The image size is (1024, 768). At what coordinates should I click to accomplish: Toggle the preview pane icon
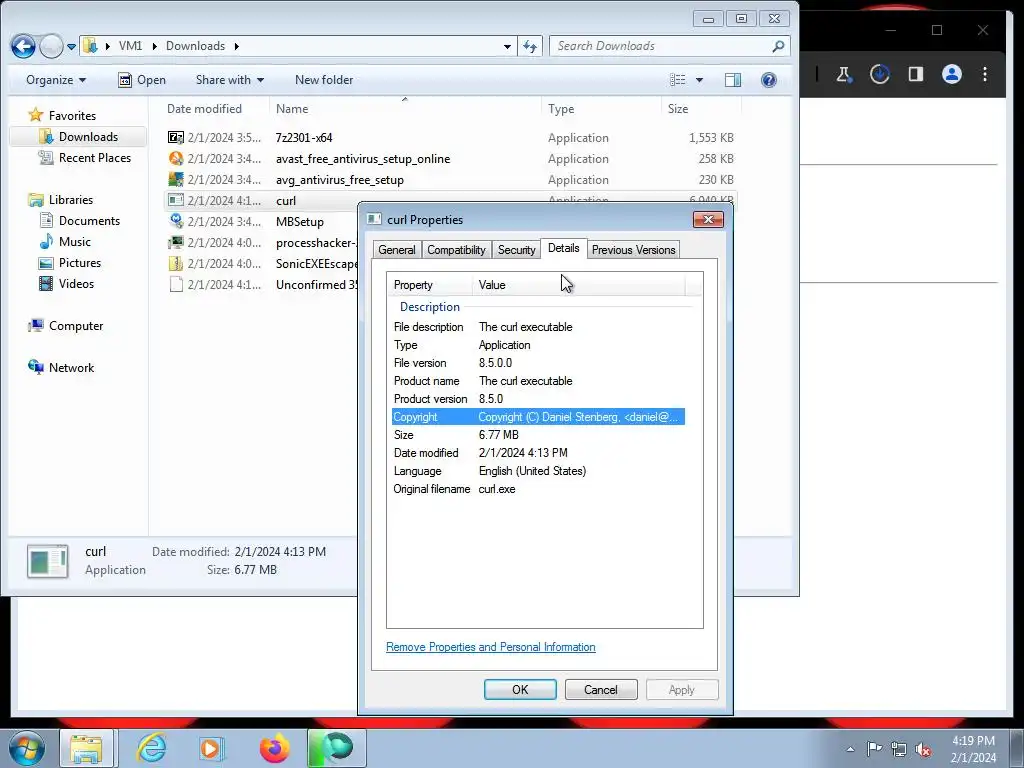click(733, 80)
